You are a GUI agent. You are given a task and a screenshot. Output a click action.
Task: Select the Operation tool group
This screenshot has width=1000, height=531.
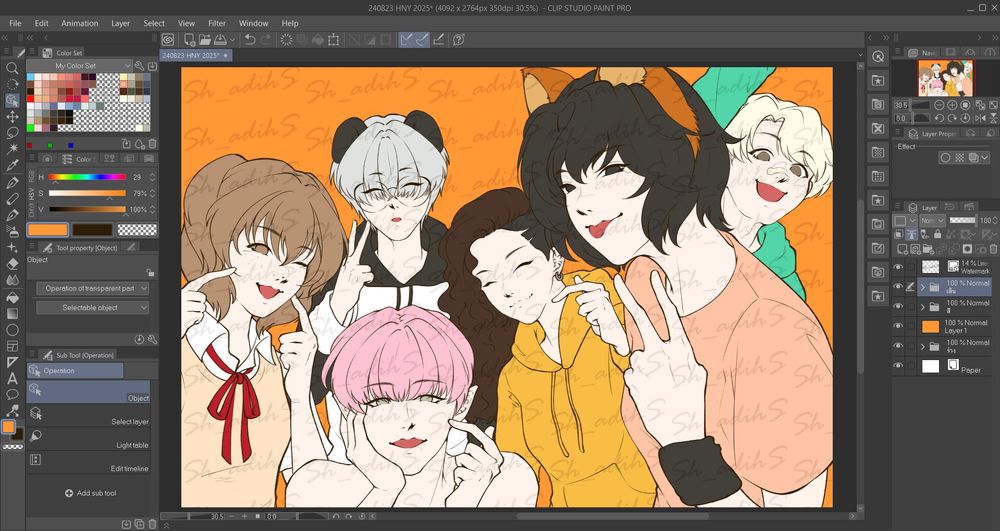(75, 370)
